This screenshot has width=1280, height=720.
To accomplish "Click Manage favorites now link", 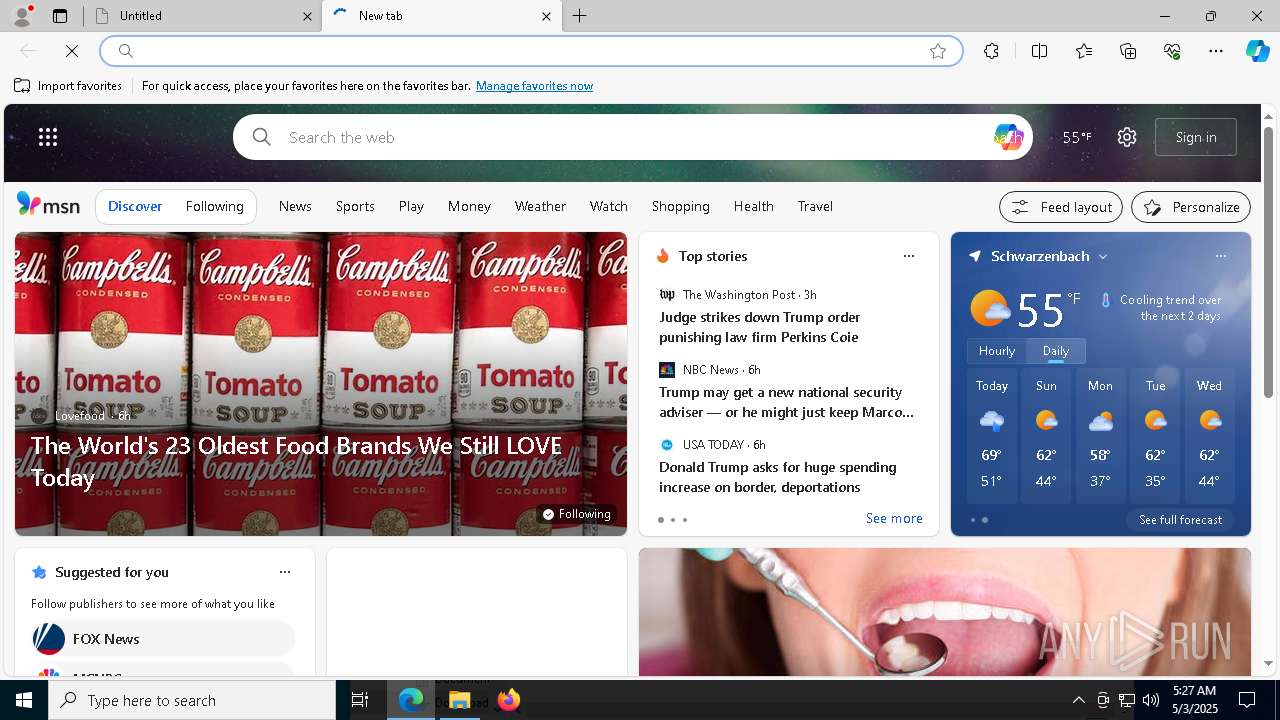I will 534,86.
